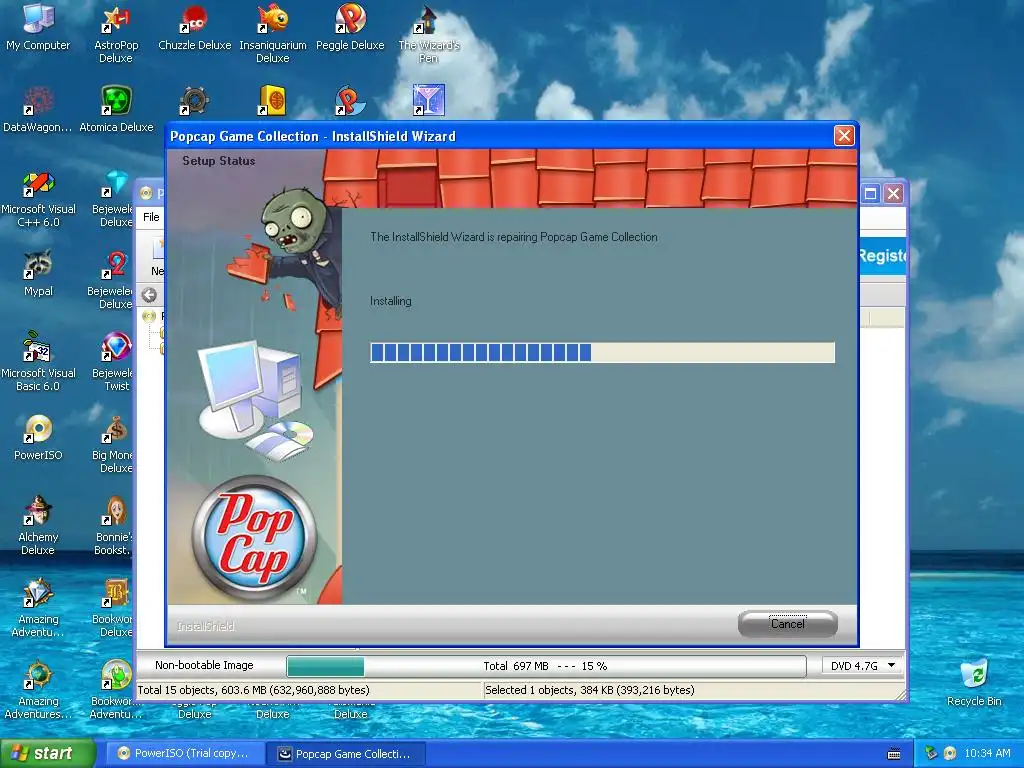Click the Register link in PowerISO

pyautogui.click(x=882, y=255)
